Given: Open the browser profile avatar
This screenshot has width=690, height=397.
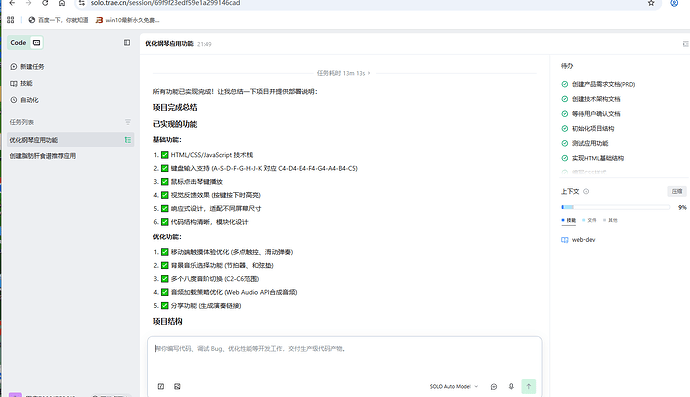Looking at the screenshot, I should (674, 3).
